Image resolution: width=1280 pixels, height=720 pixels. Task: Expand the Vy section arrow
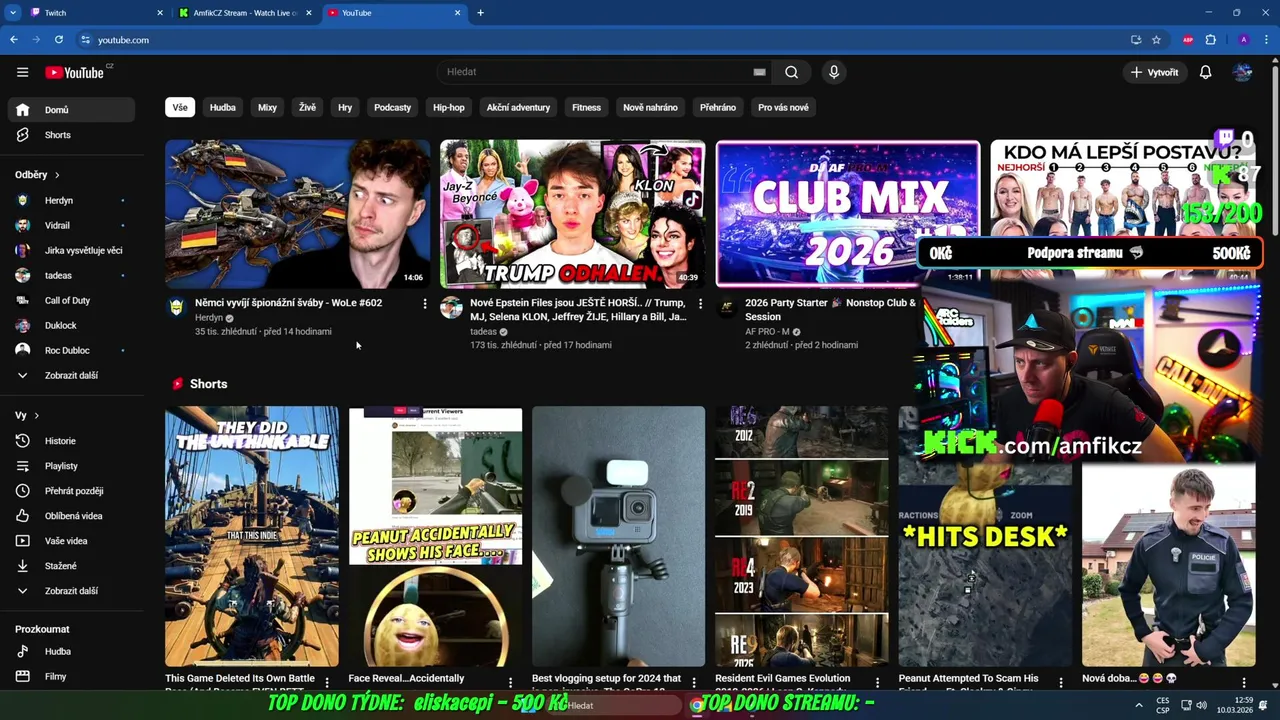37,415
